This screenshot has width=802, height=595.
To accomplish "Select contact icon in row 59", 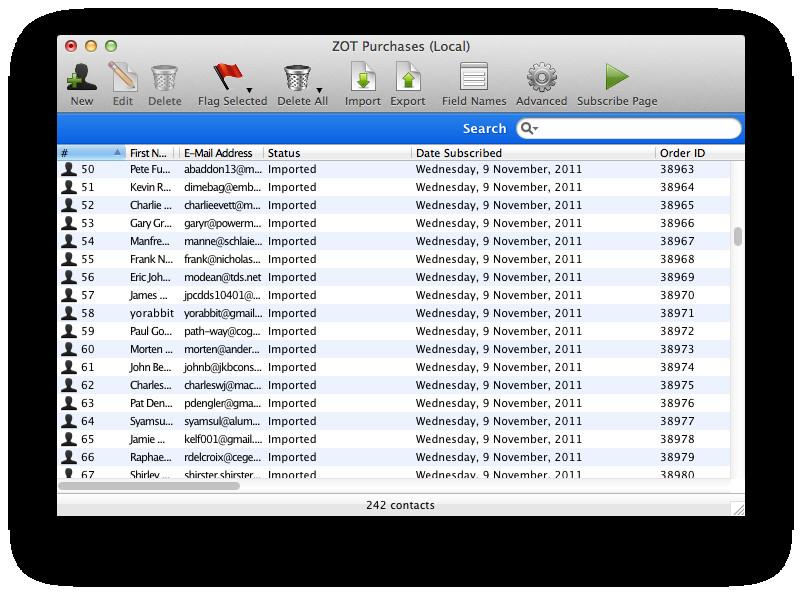I will pos(69,331).
